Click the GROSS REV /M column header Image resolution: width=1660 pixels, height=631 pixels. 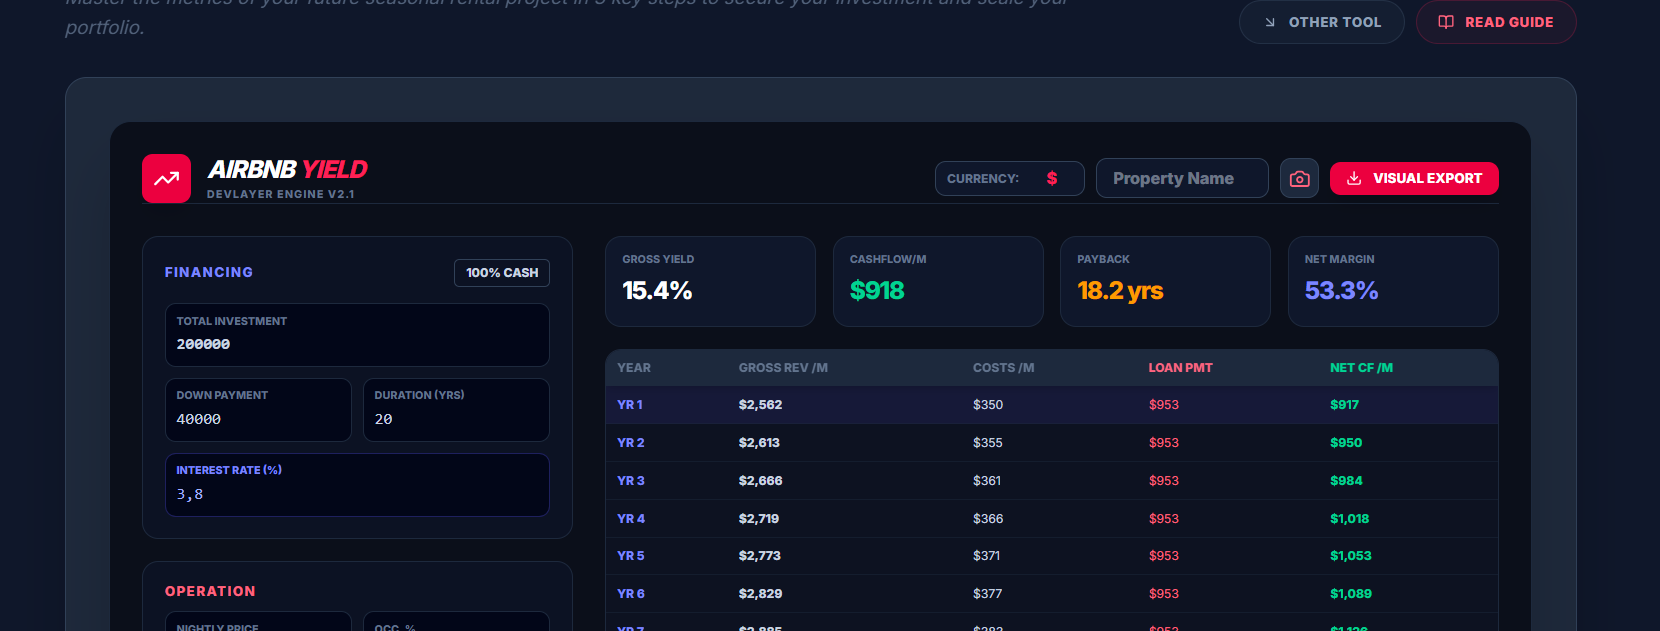[x=783, y=368]
